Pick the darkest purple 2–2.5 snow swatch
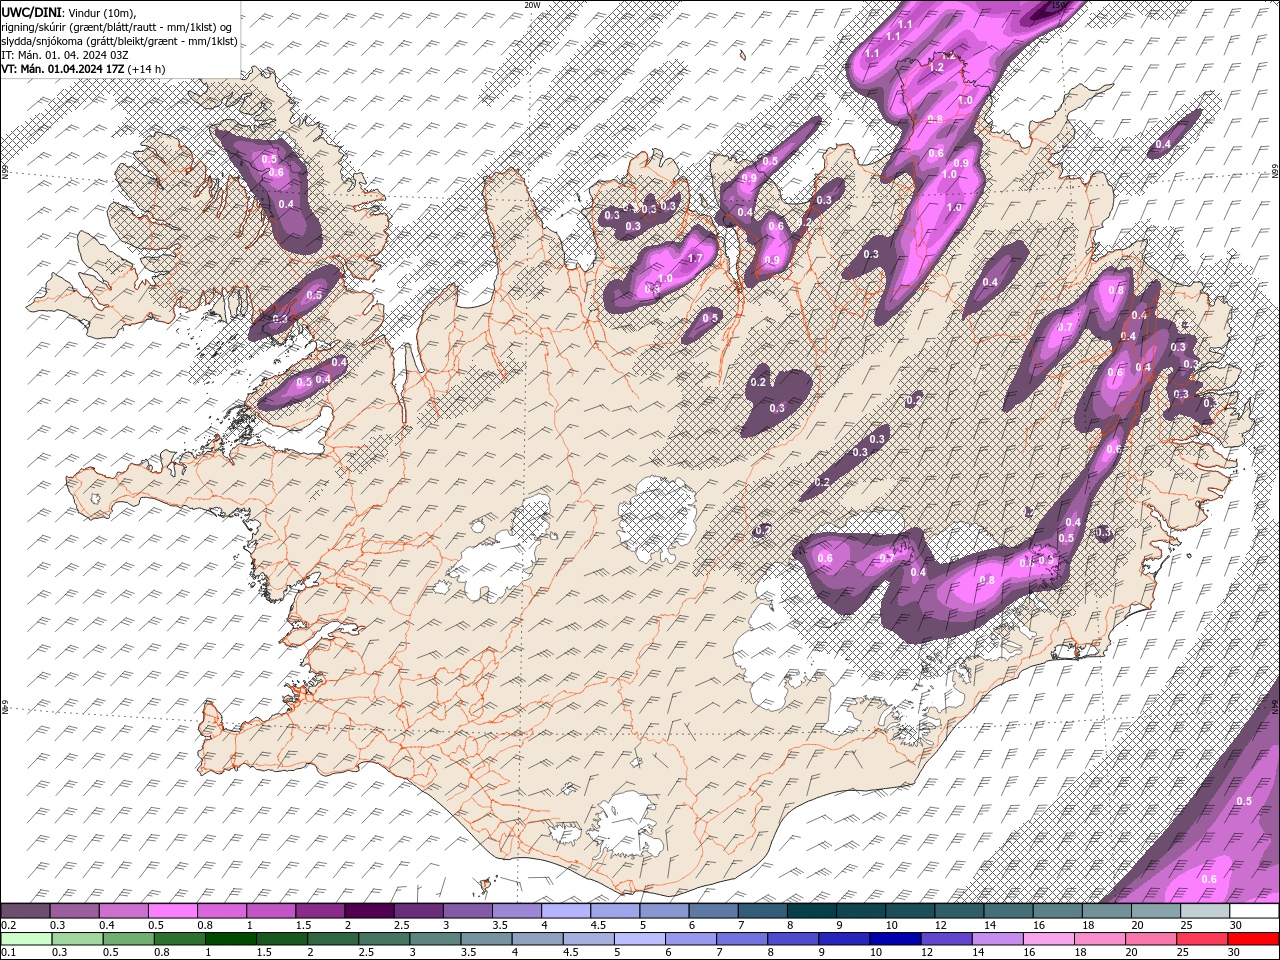This screenshot has width=1280, height=960. tap(369, 911)
